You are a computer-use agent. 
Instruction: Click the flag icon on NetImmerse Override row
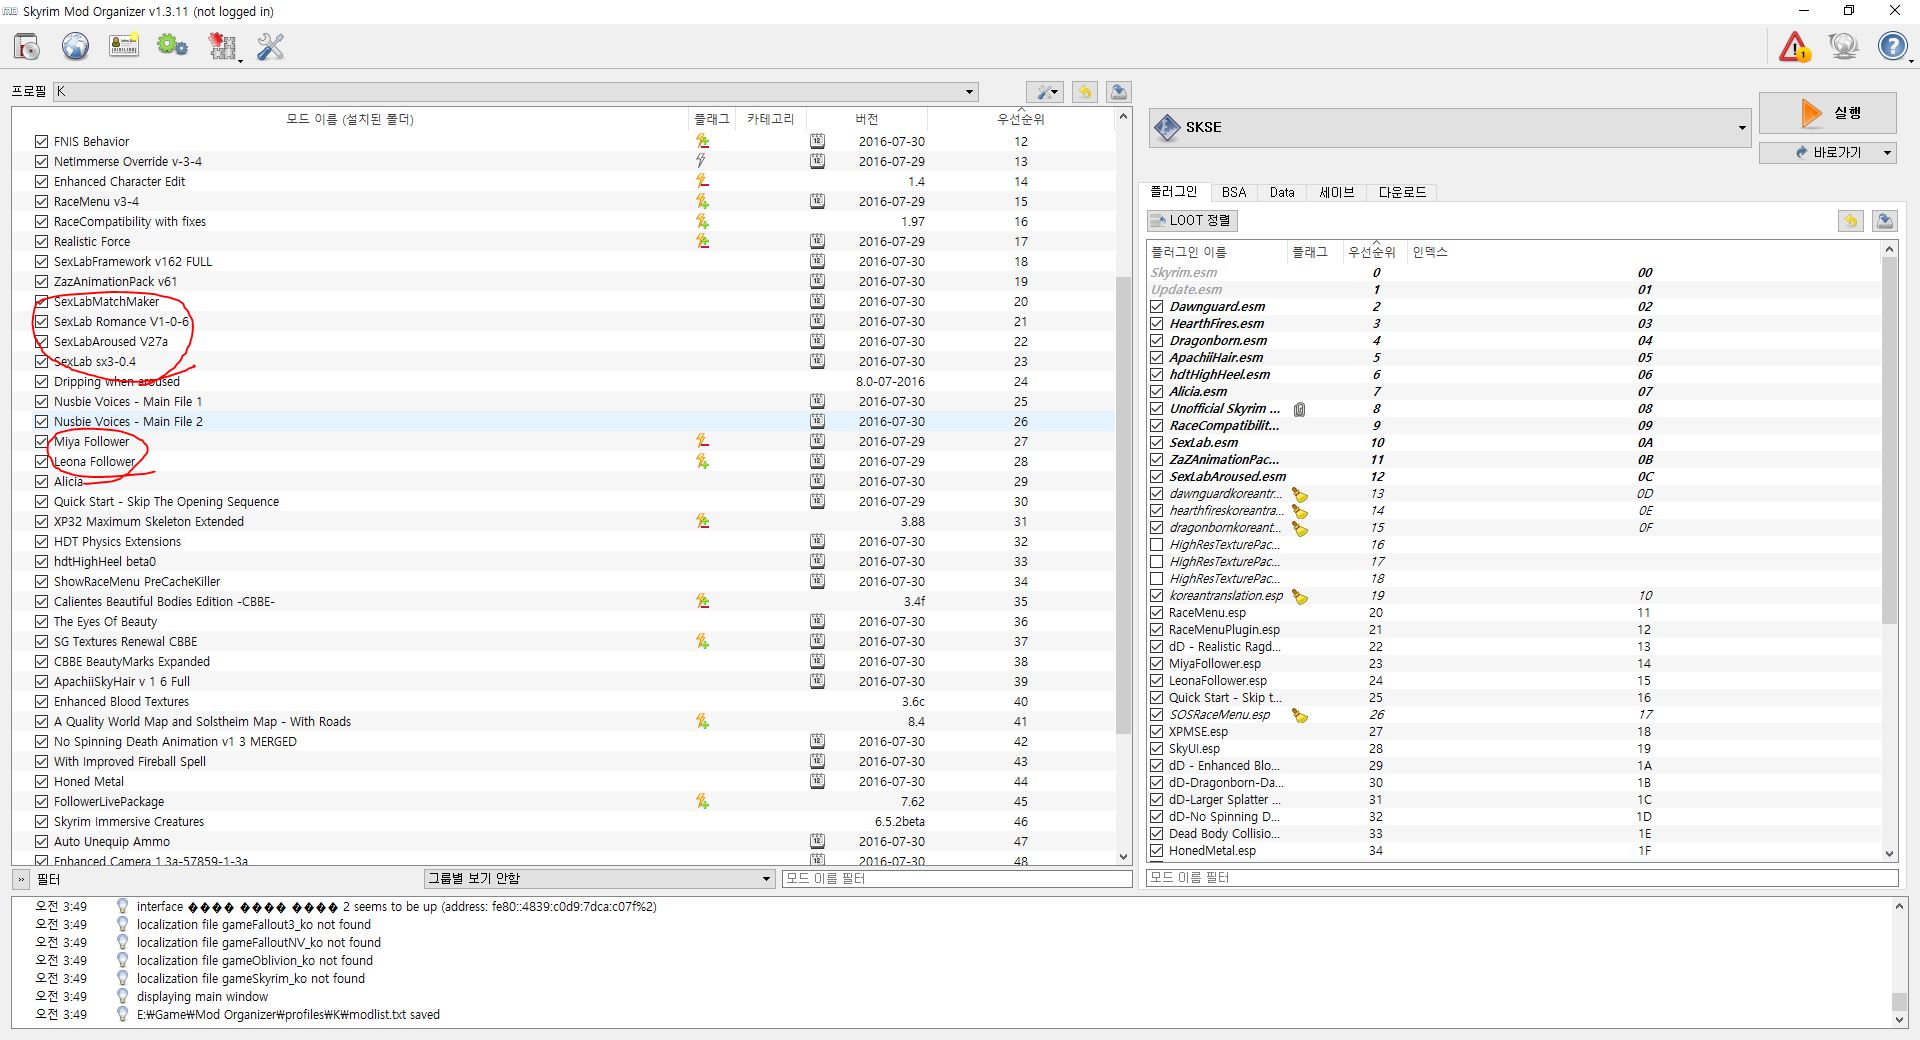(x=701, y=161)
